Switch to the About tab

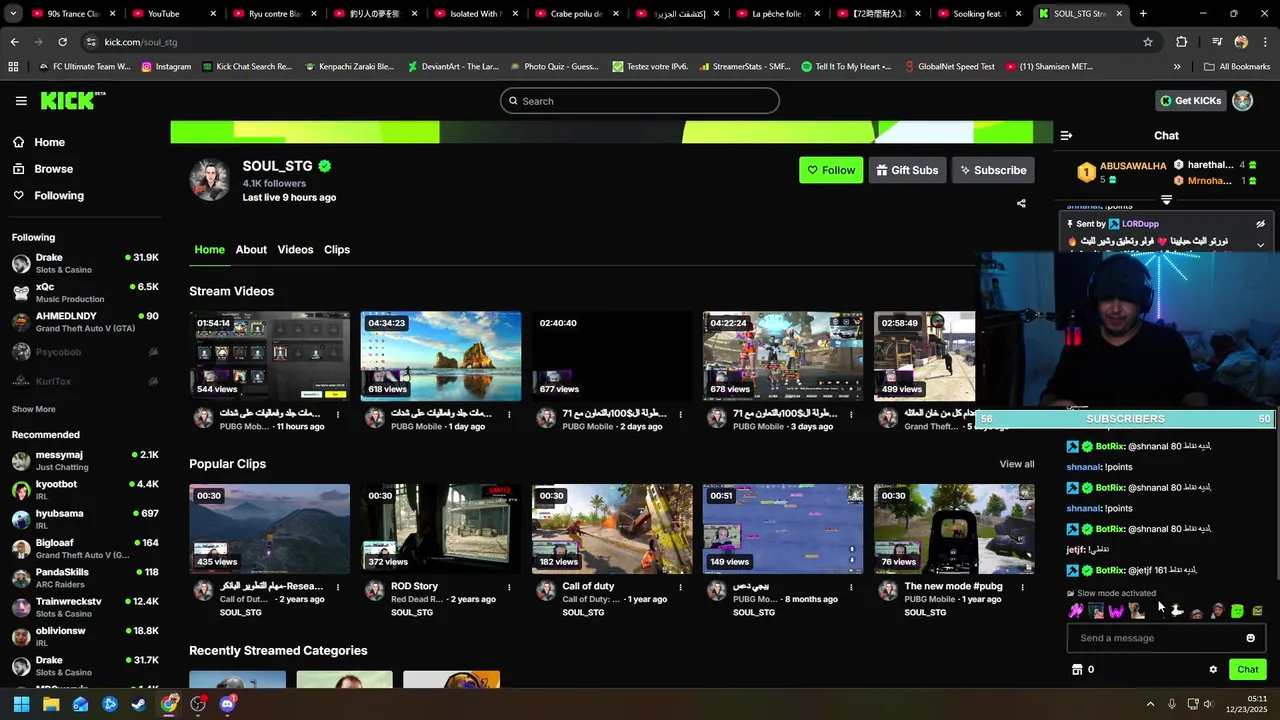pyautogui.click(x=251, y=250)
